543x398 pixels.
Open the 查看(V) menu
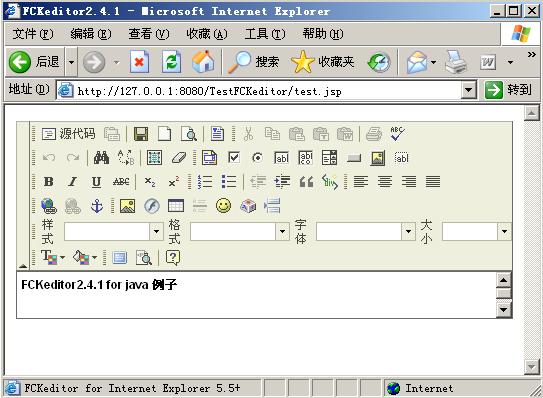point(149,34)
